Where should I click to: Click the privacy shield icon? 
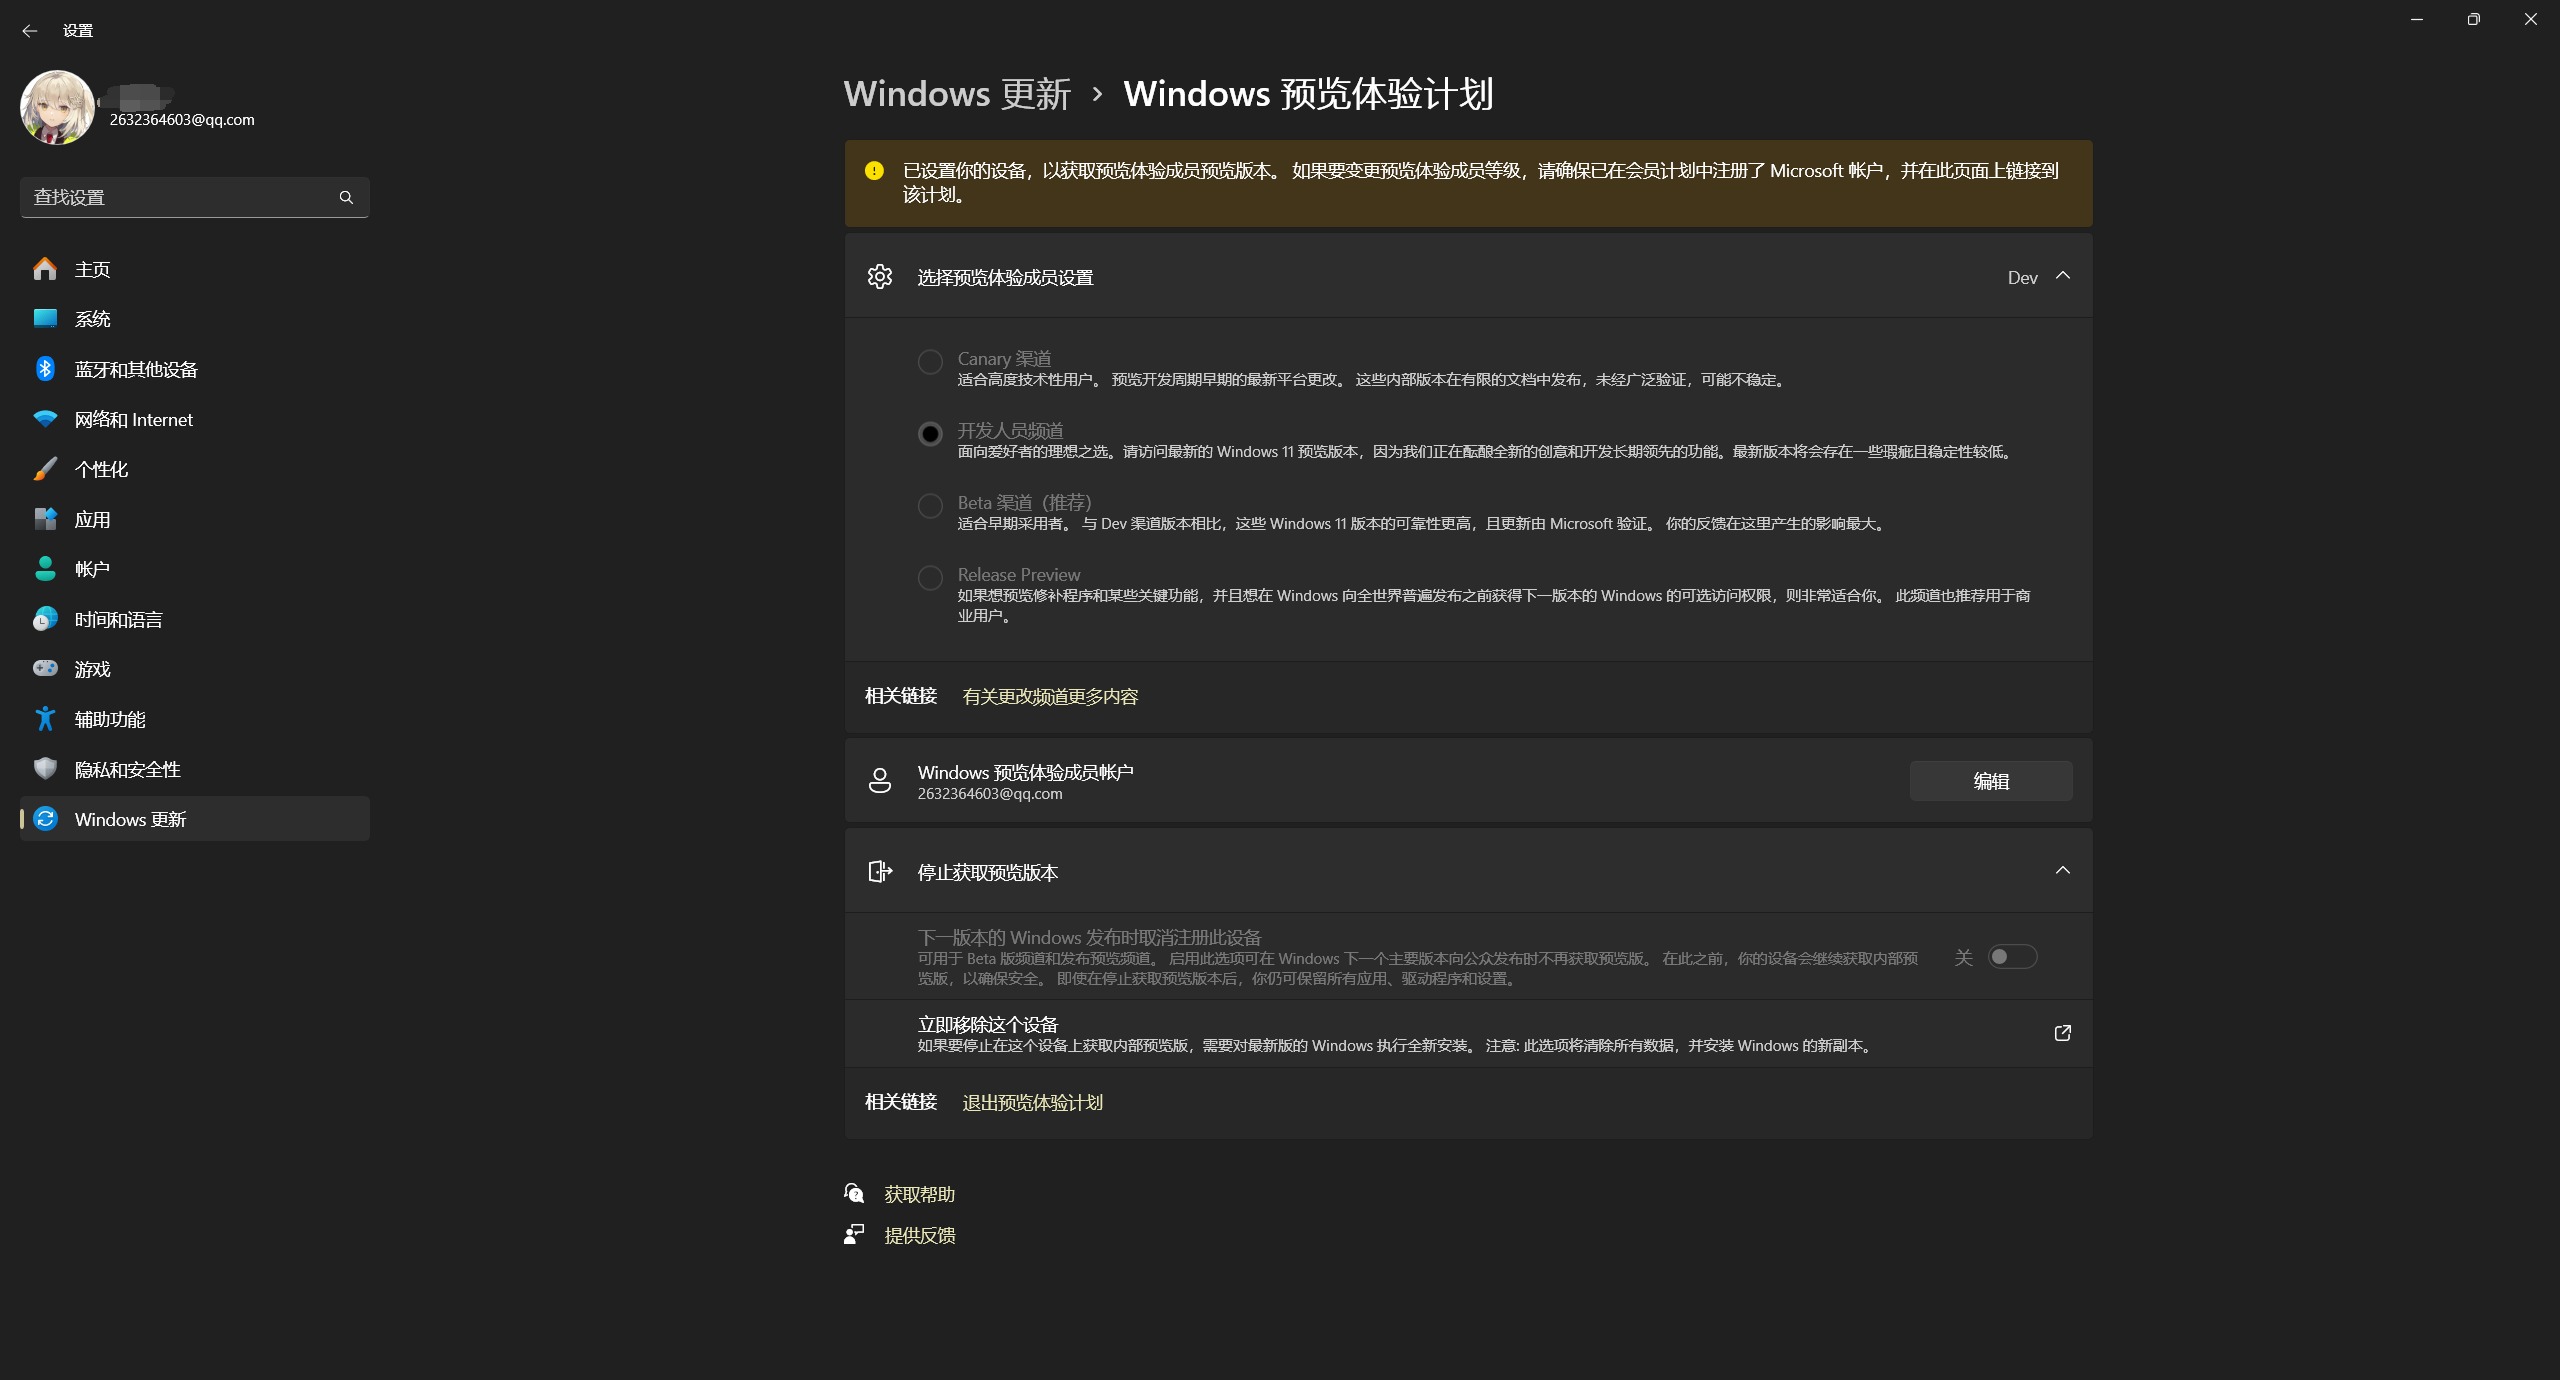click(45, 768)
